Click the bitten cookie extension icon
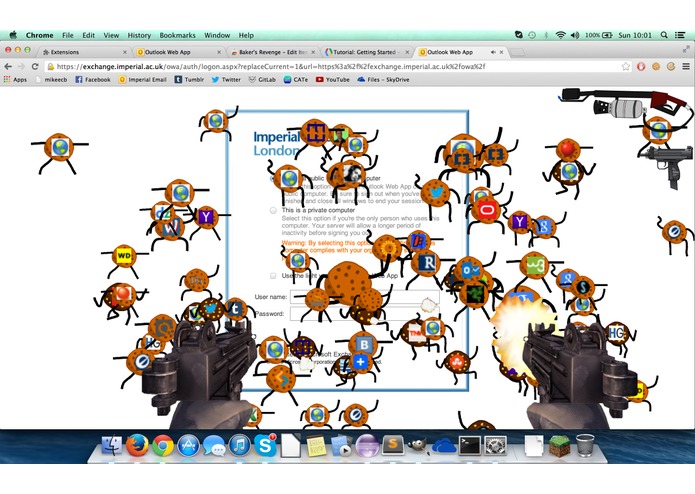The height and width of the screenshot is (494, 695). [671, 66]
